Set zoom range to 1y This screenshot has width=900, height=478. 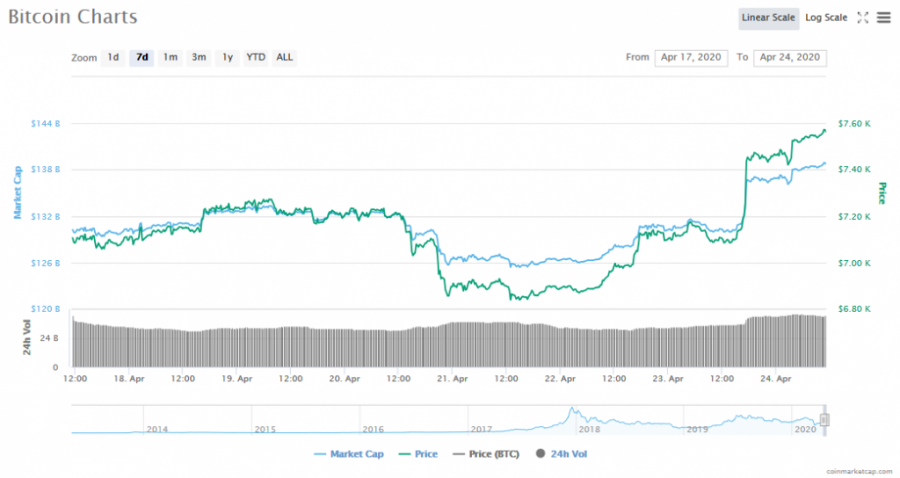(227, 57)
